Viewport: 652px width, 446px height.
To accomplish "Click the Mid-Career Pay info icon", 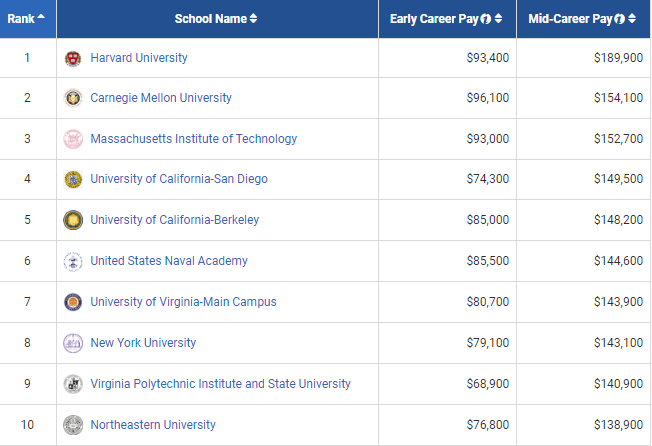I will (620, 19).
